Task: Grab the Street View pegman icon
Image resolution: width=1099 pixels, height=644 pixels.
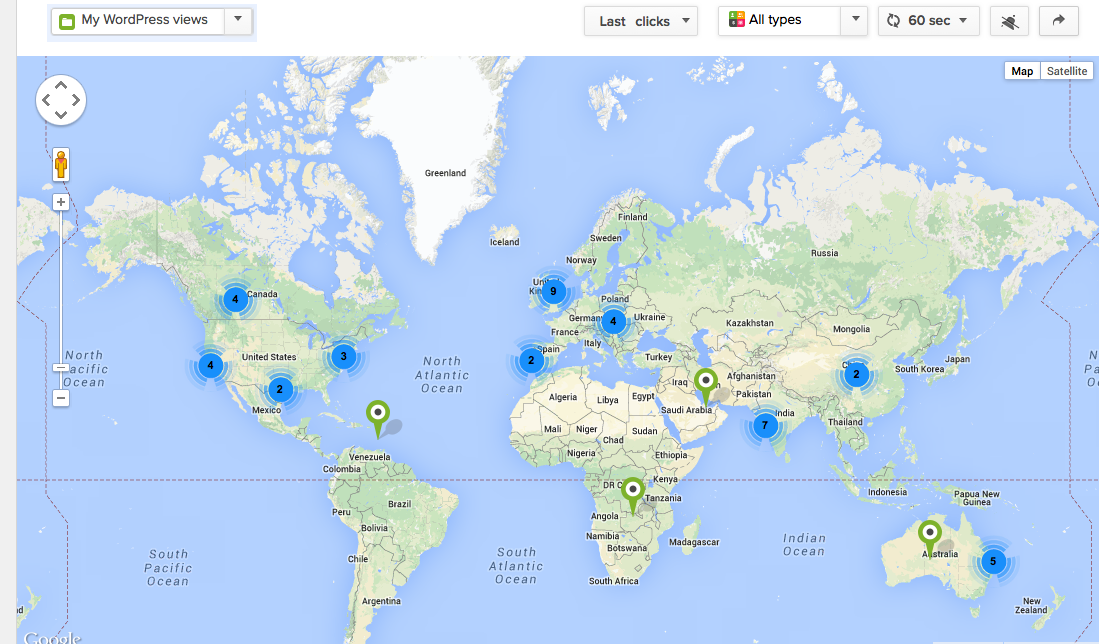Action: 61,165
